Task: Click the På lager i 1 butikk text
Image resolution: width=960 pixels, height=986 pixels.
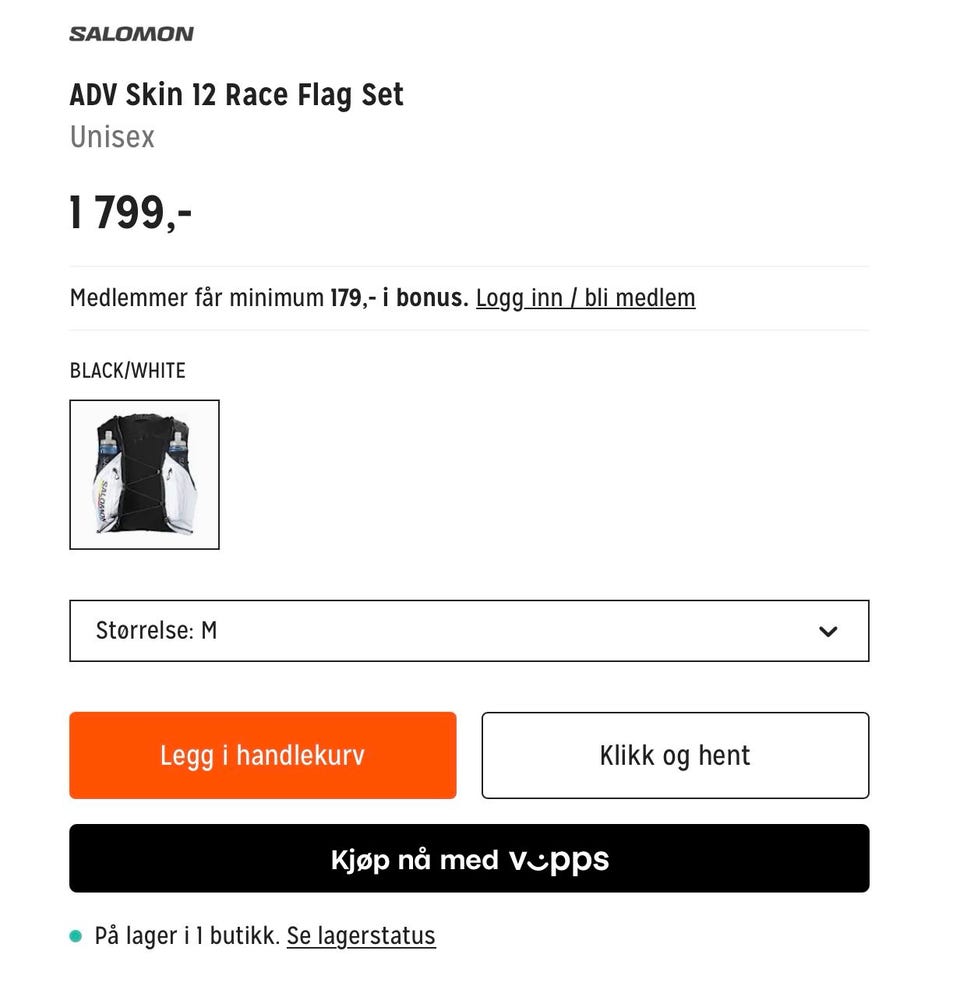Action: pyautogui.click(x=187, y=936)
